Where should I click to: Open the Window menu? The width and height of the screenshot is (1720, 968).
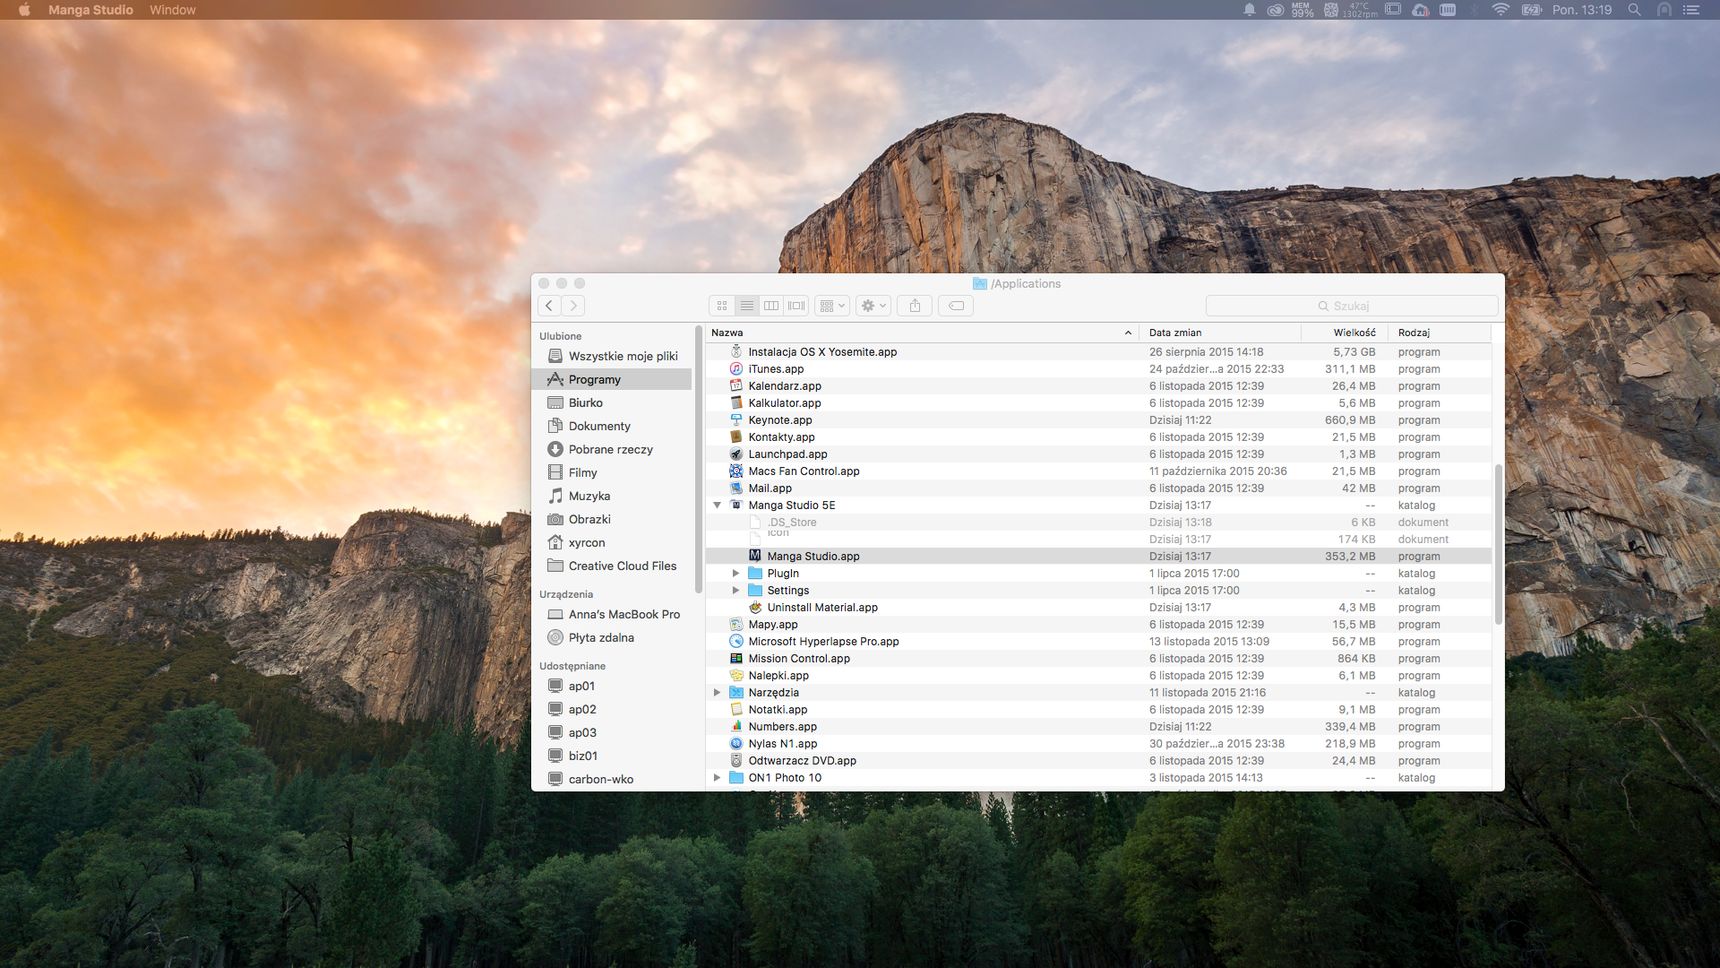point(173,10)
